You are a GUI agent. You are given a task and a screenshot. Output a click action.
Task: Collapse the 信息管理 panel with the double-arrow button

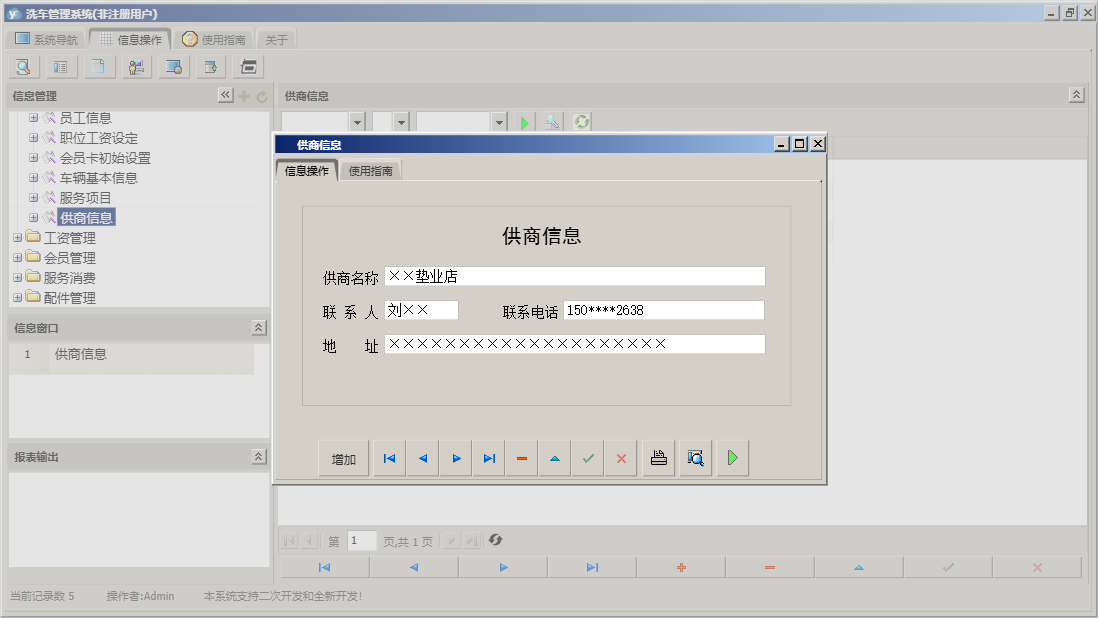(225, 95)
